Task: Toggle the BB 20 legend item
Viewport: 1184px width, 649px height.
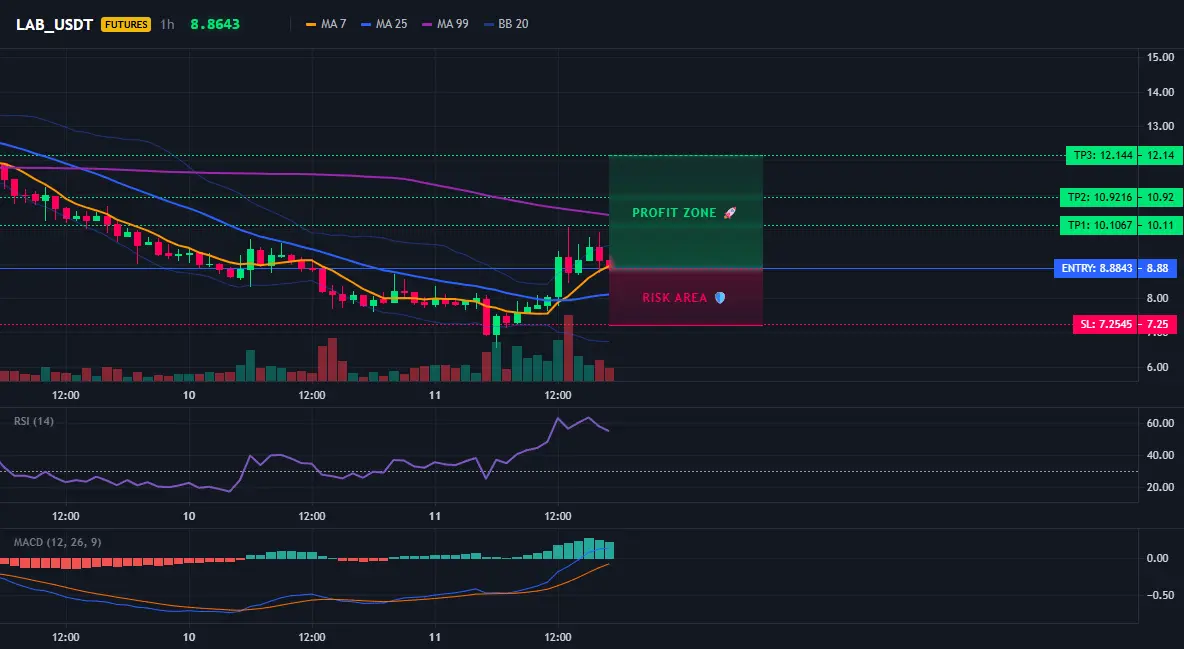Action: (x=507, y=24)
